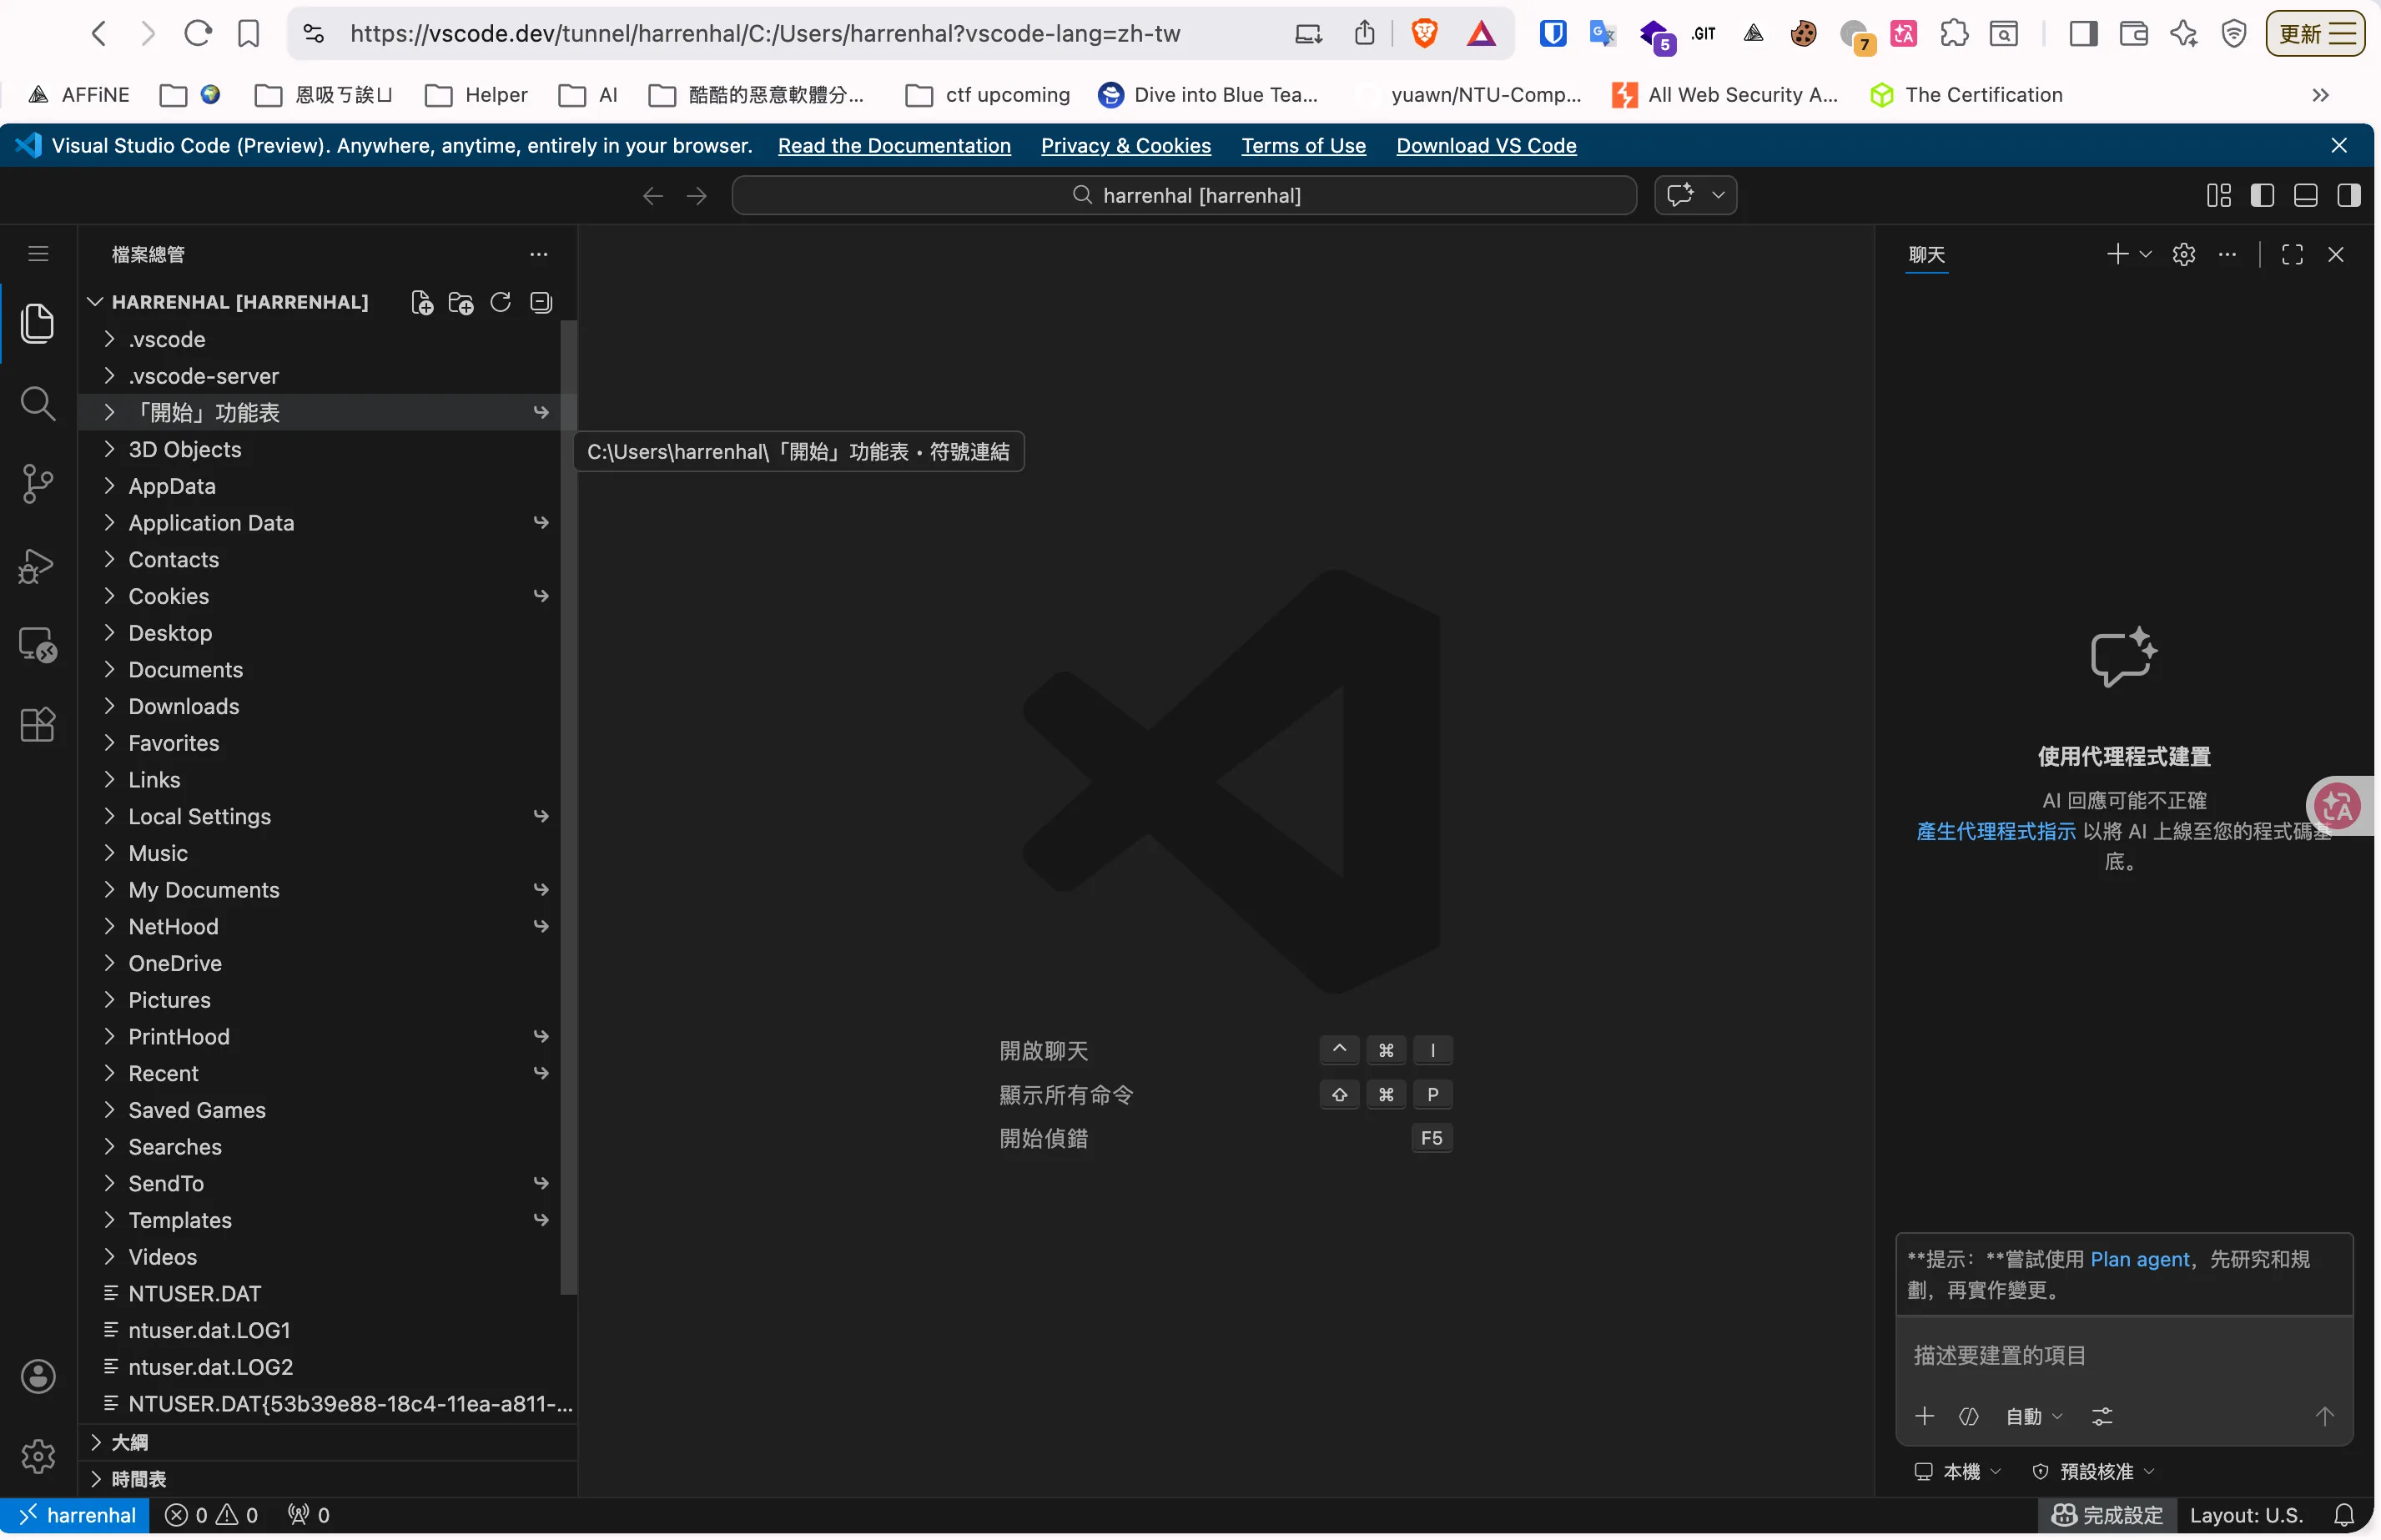Open the 預設核准 approval dropdown
The image size is (2381, 1540).
click(2094, 1471)
